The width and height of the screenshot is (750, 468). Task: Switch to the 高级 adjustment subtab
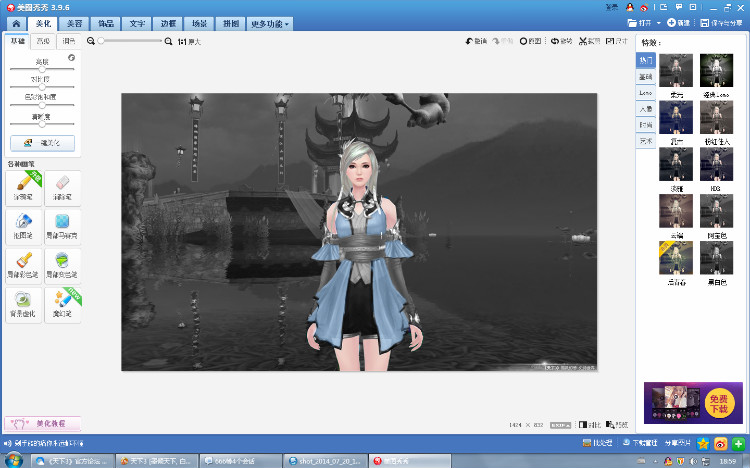43,41
